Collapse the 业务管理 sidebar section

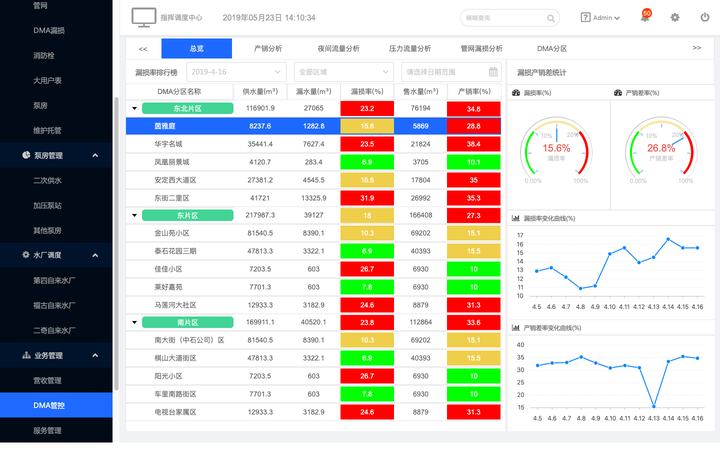95,355
